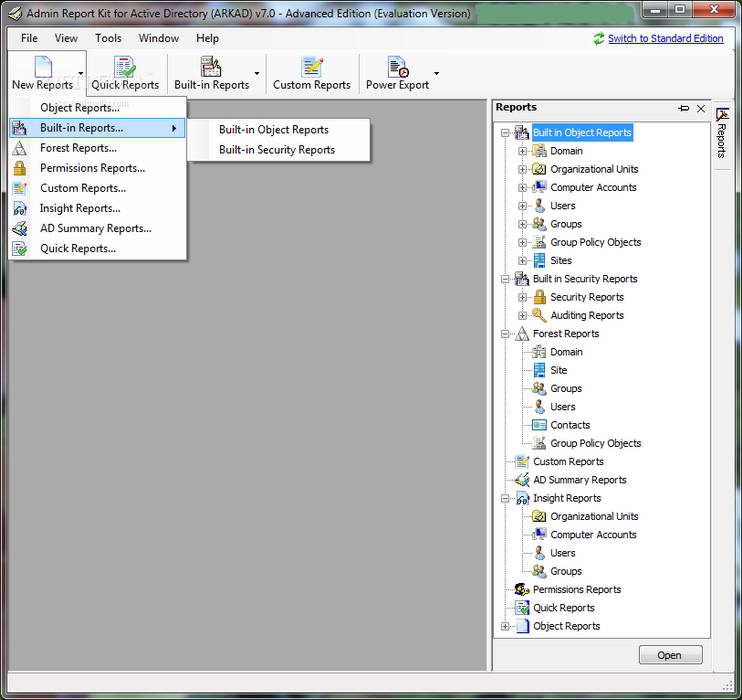Click the Power Export toolbar icon

click(x=398, y=66)
